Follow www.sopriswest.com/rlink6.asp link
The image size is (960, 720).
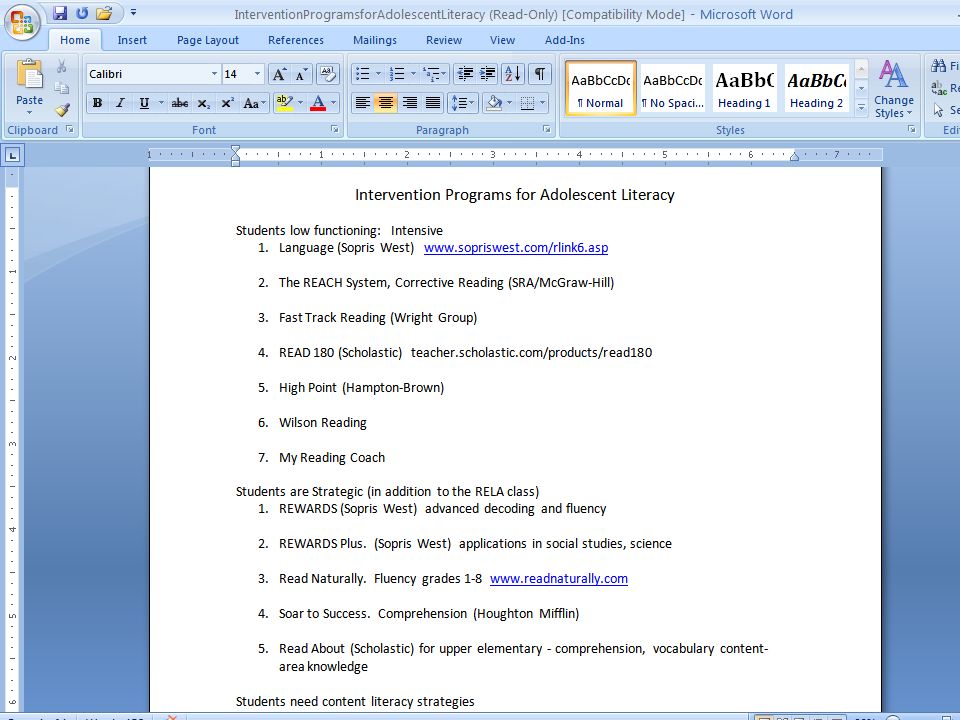[516, 247]
